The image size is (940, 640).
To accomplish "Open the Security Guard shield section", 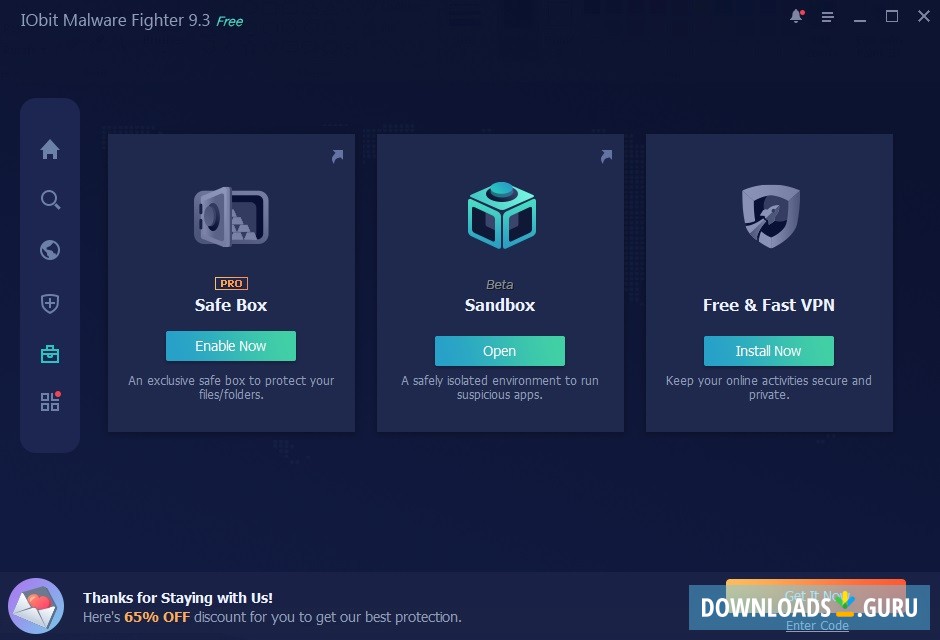I will click(50, 303).
